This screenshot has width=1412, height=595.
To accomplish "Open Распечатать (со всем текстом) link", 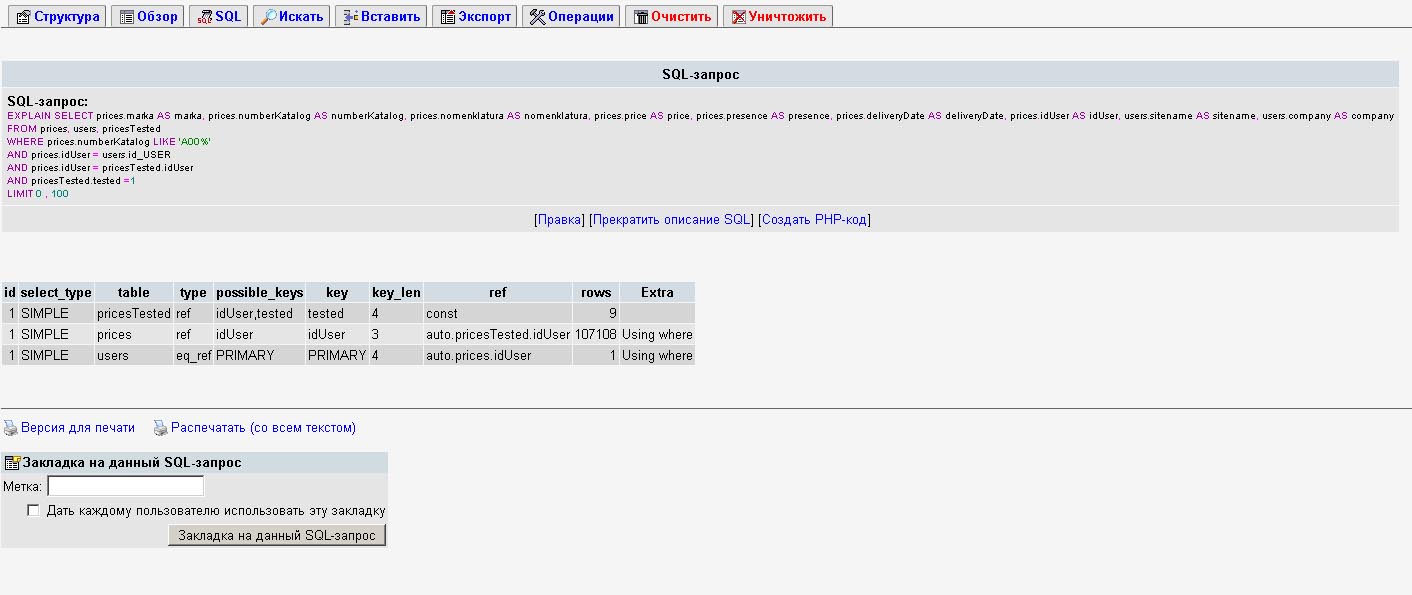I will 263,428.
